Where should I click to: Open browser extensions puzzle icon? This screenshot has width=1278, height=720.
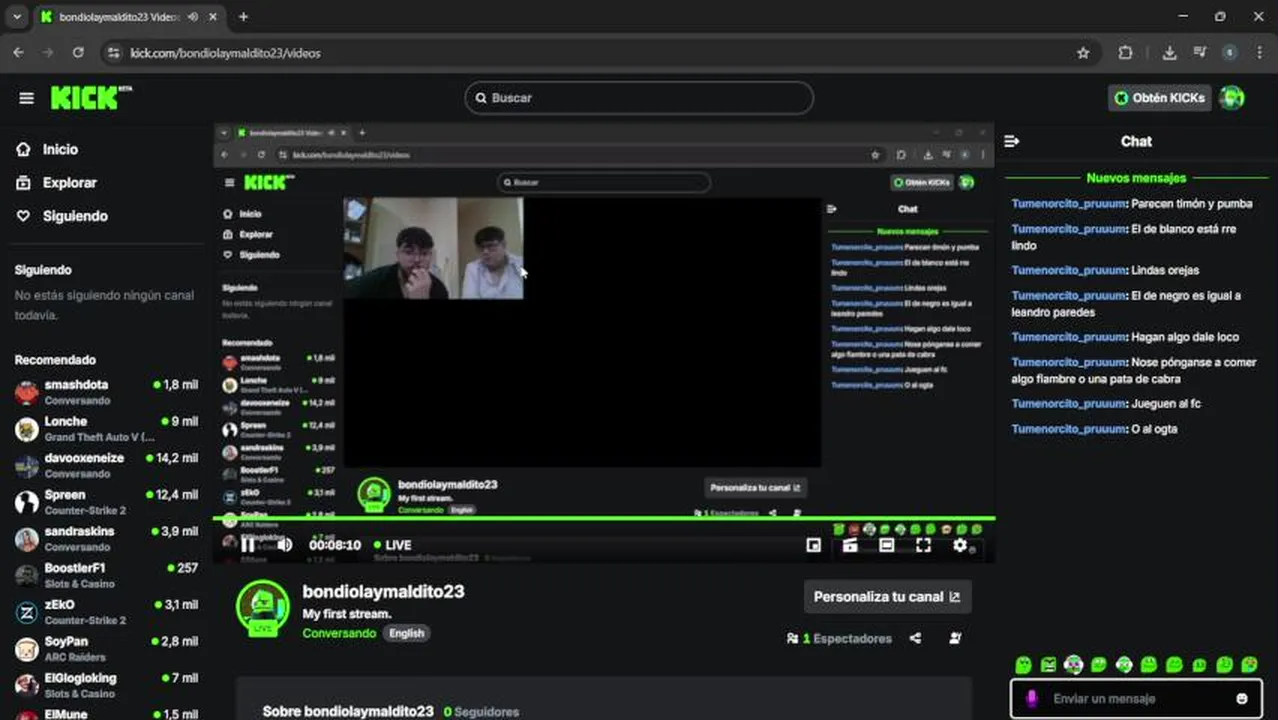(1125, 53)
